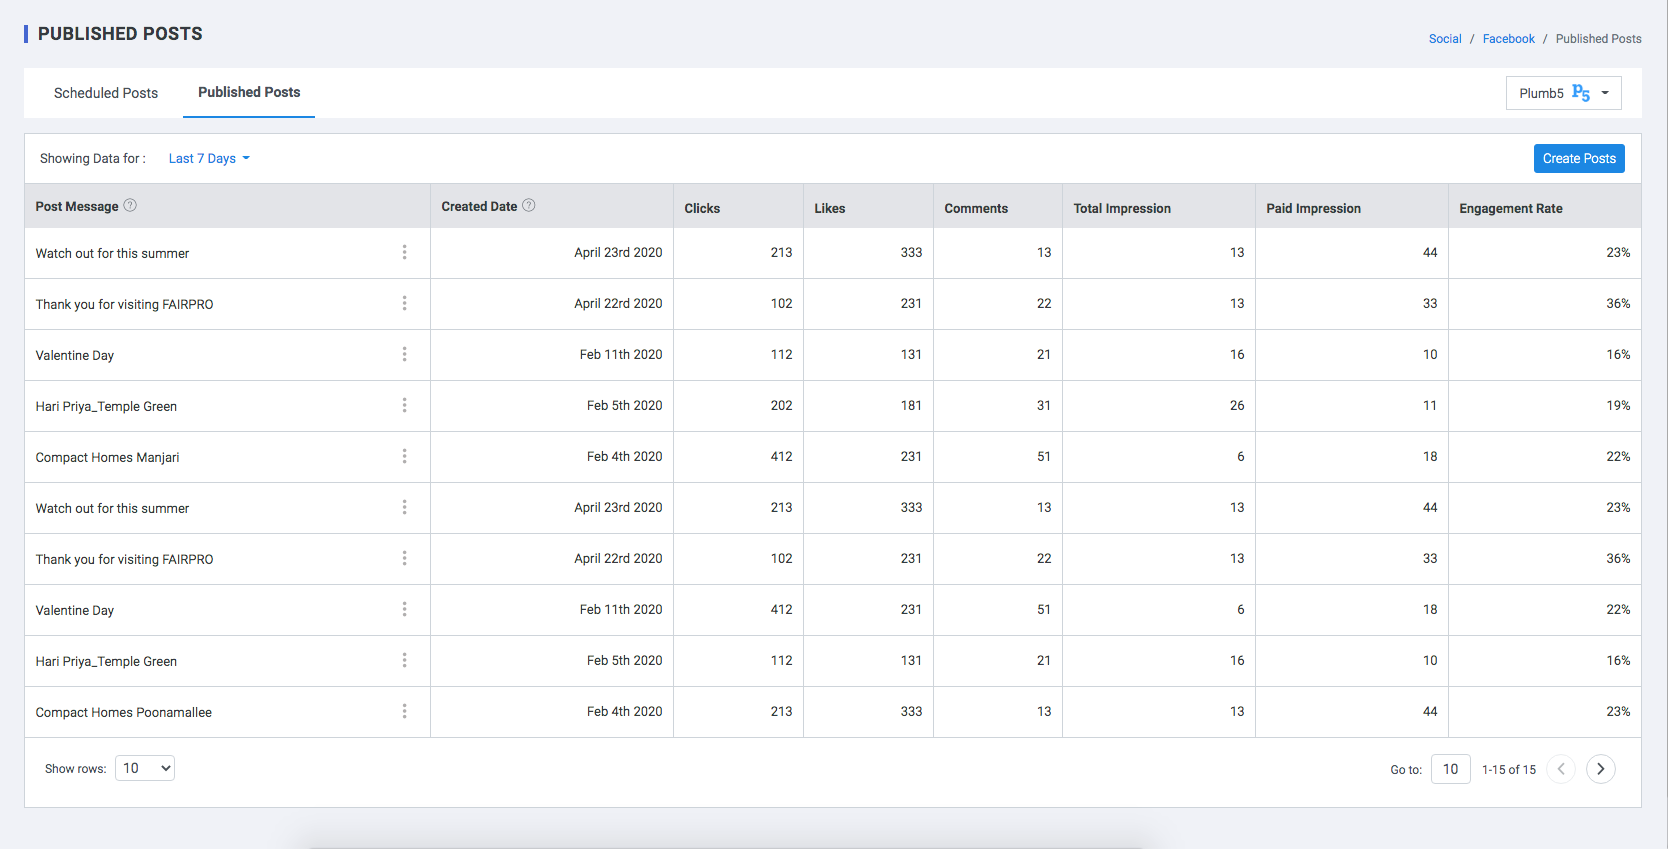Click the Comments column header
This screenshot has height=849, width=1668.
pos(976,208)
